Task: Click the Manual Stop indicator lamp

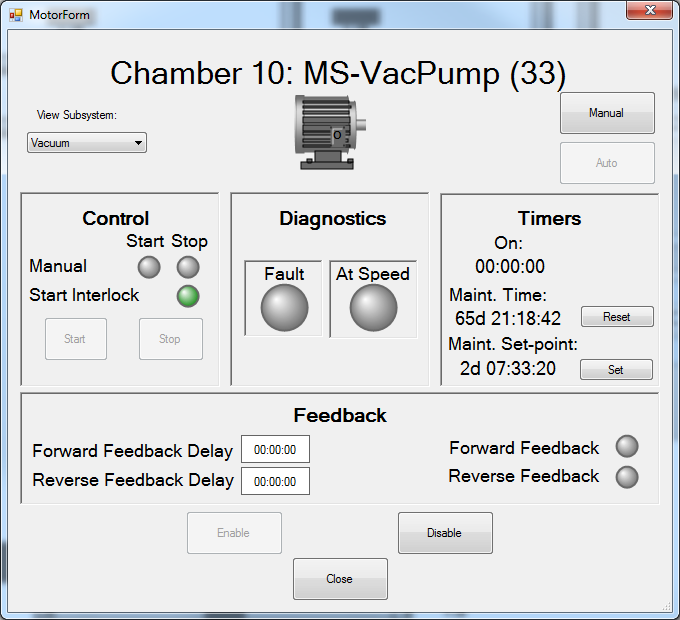Action: click(x=188, y=267)
